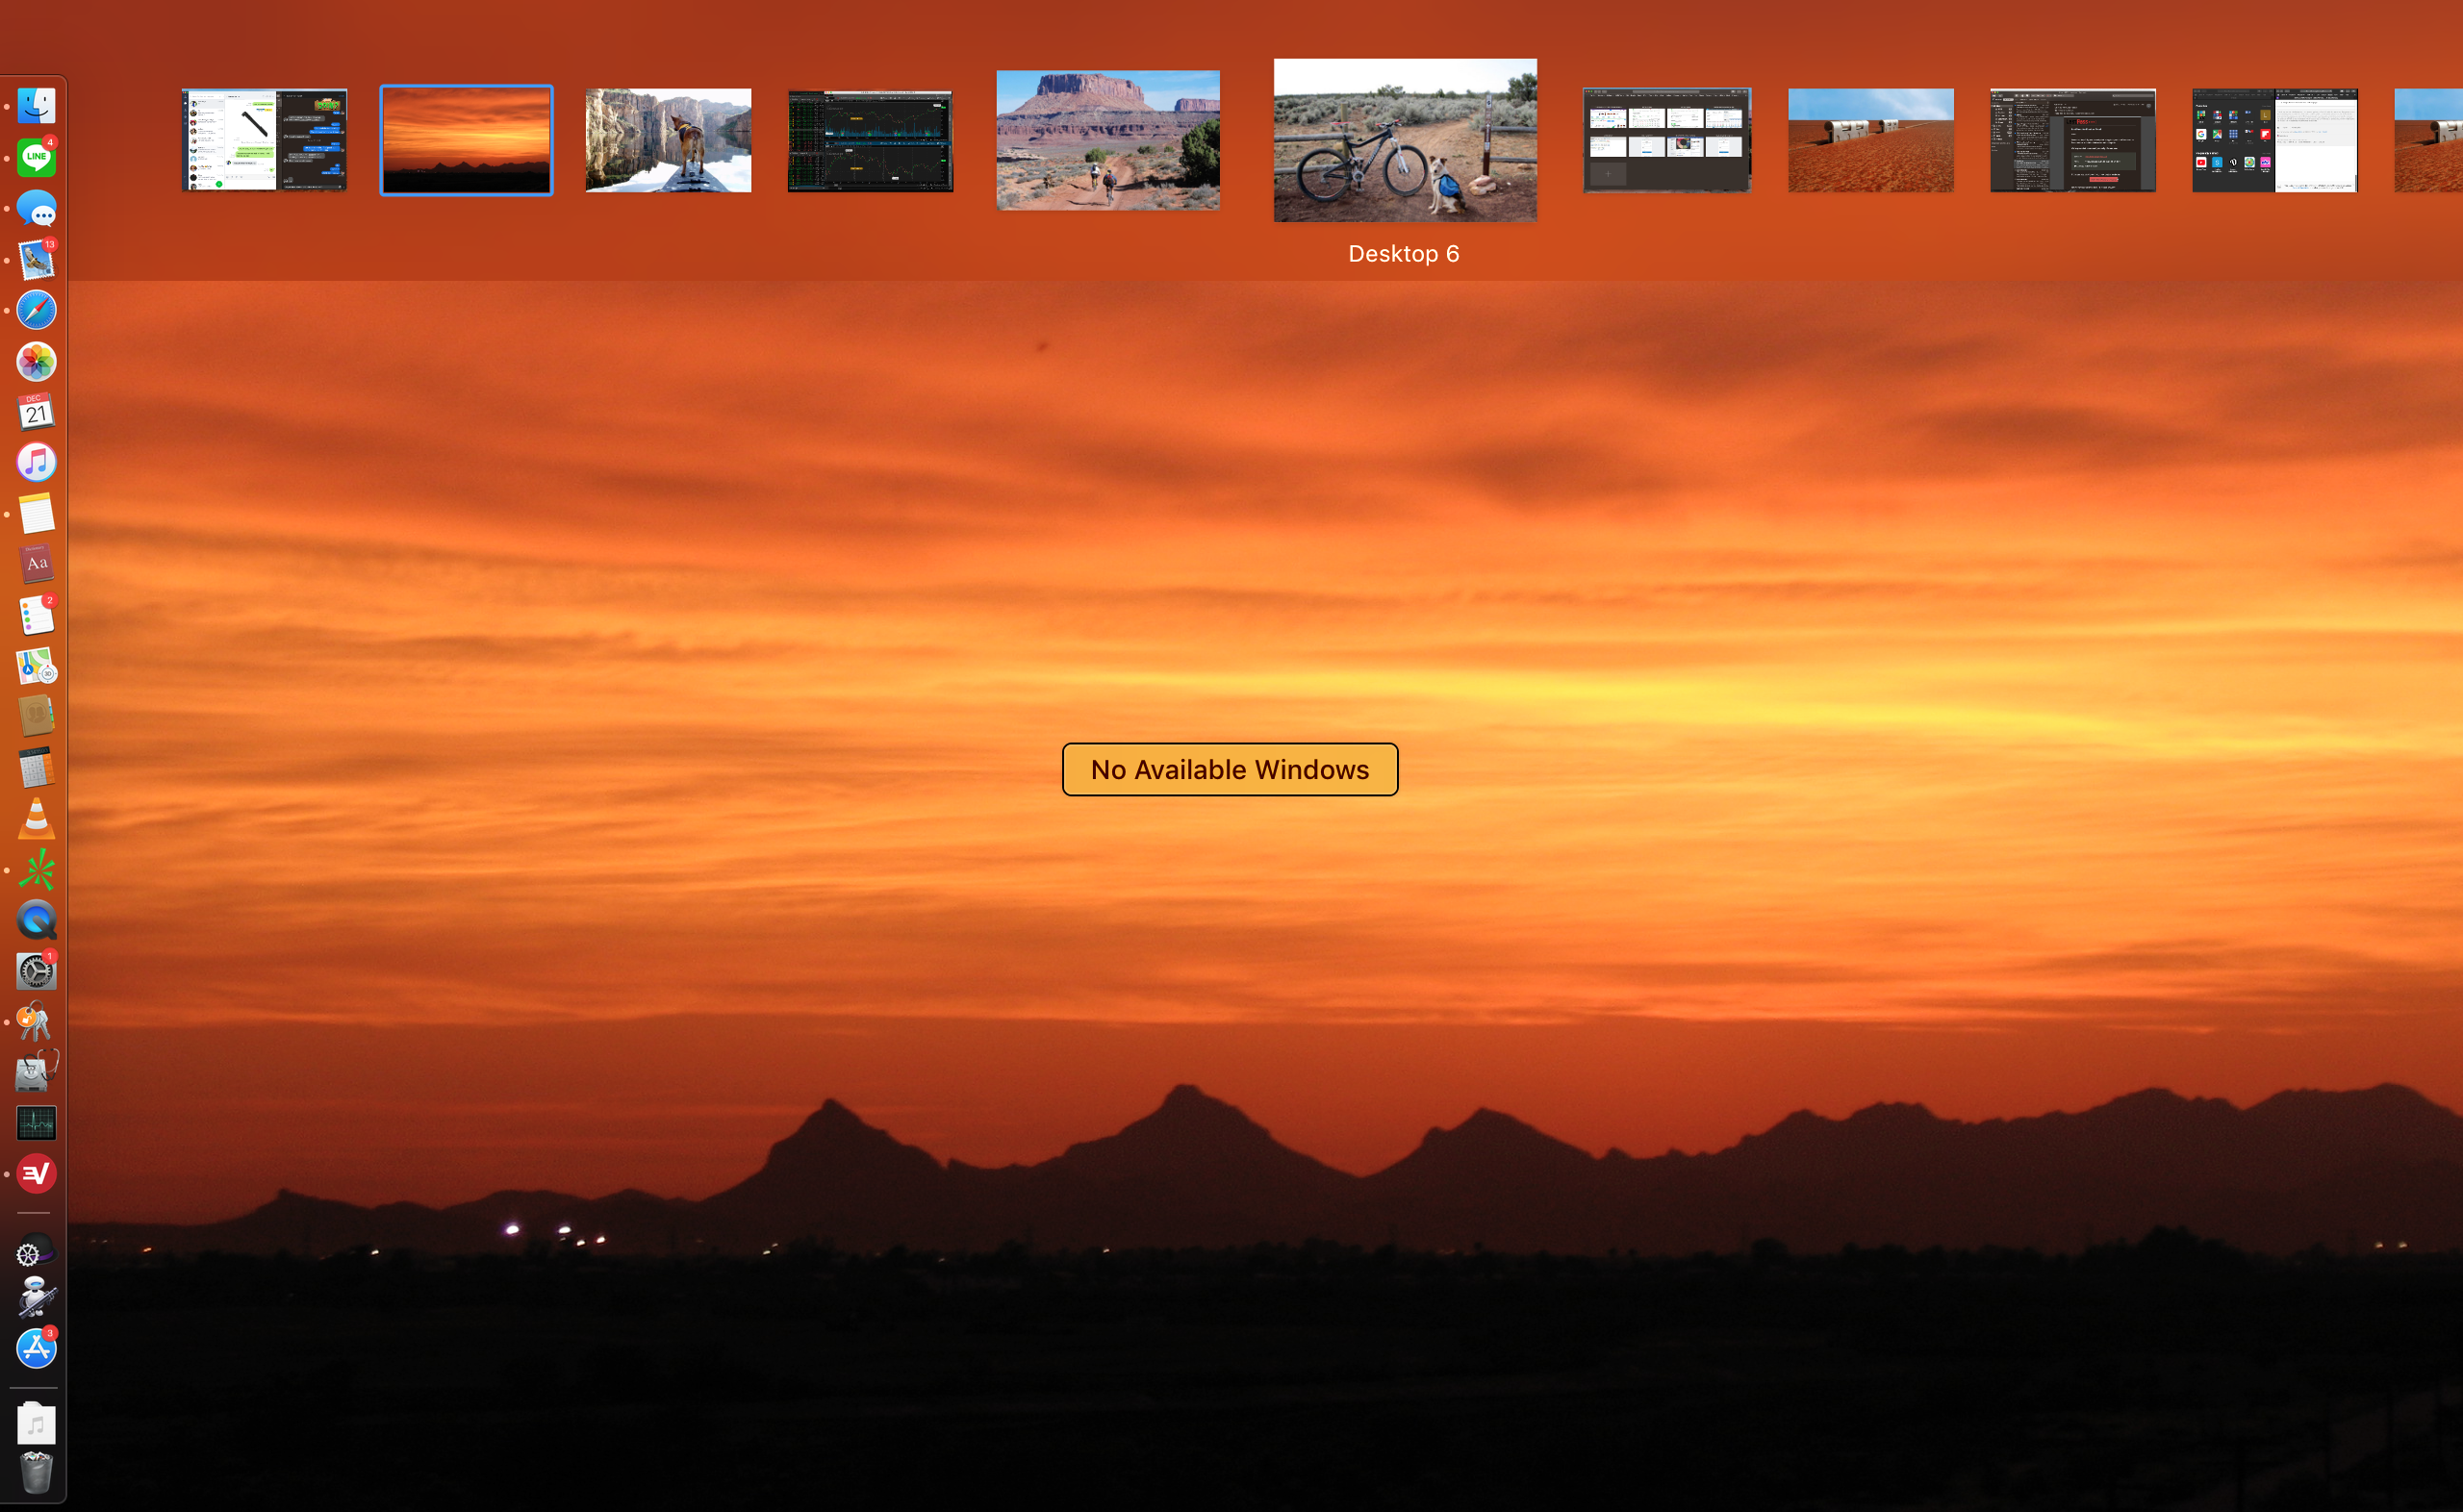The height and width of the screenshot is (1512, 2463).
Task: Open Finder from the dock
Action: coord(36,106)
